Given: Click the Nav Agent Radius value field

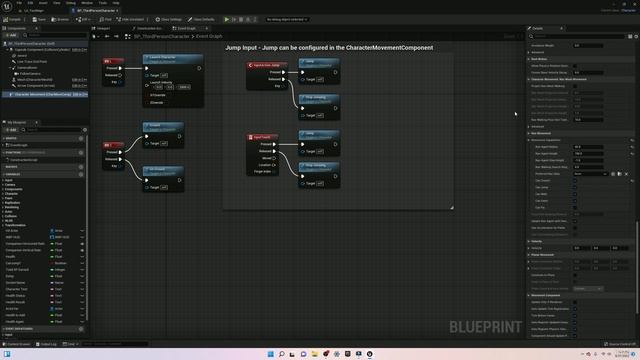Looking at the screenshot, I should (x=588, y=147).
